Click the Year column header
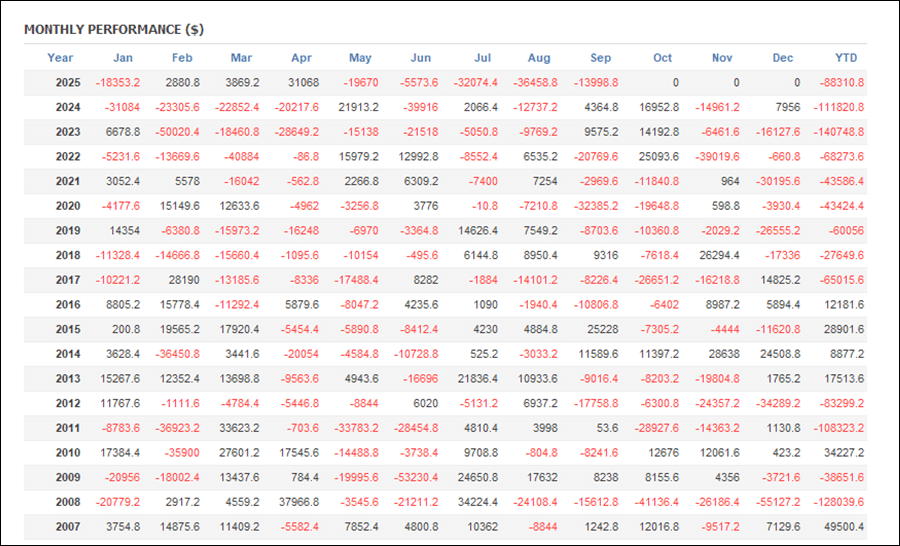900x546 pixels. [60, 58]
